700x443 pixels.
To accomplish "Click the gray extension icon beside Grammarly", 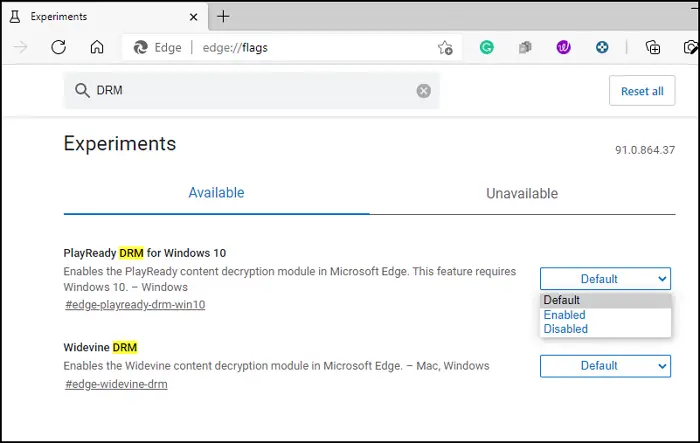I will pos(525,47).
